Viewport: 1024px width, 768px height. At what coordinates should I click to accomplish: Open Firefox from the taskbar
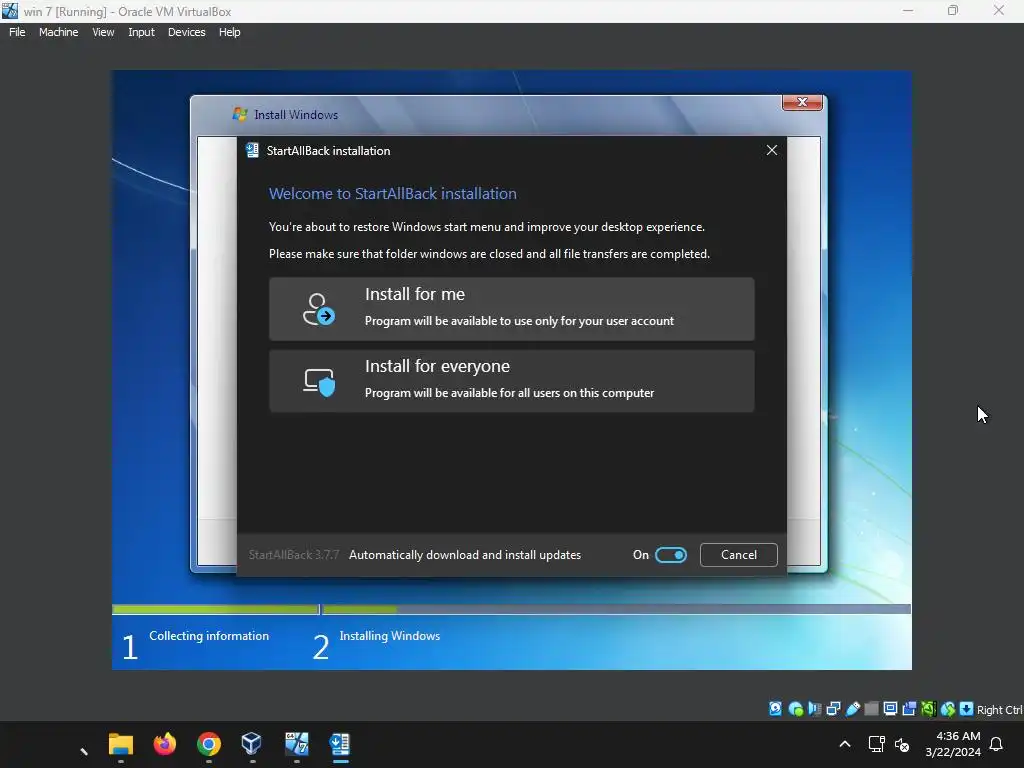coord(165,744)
